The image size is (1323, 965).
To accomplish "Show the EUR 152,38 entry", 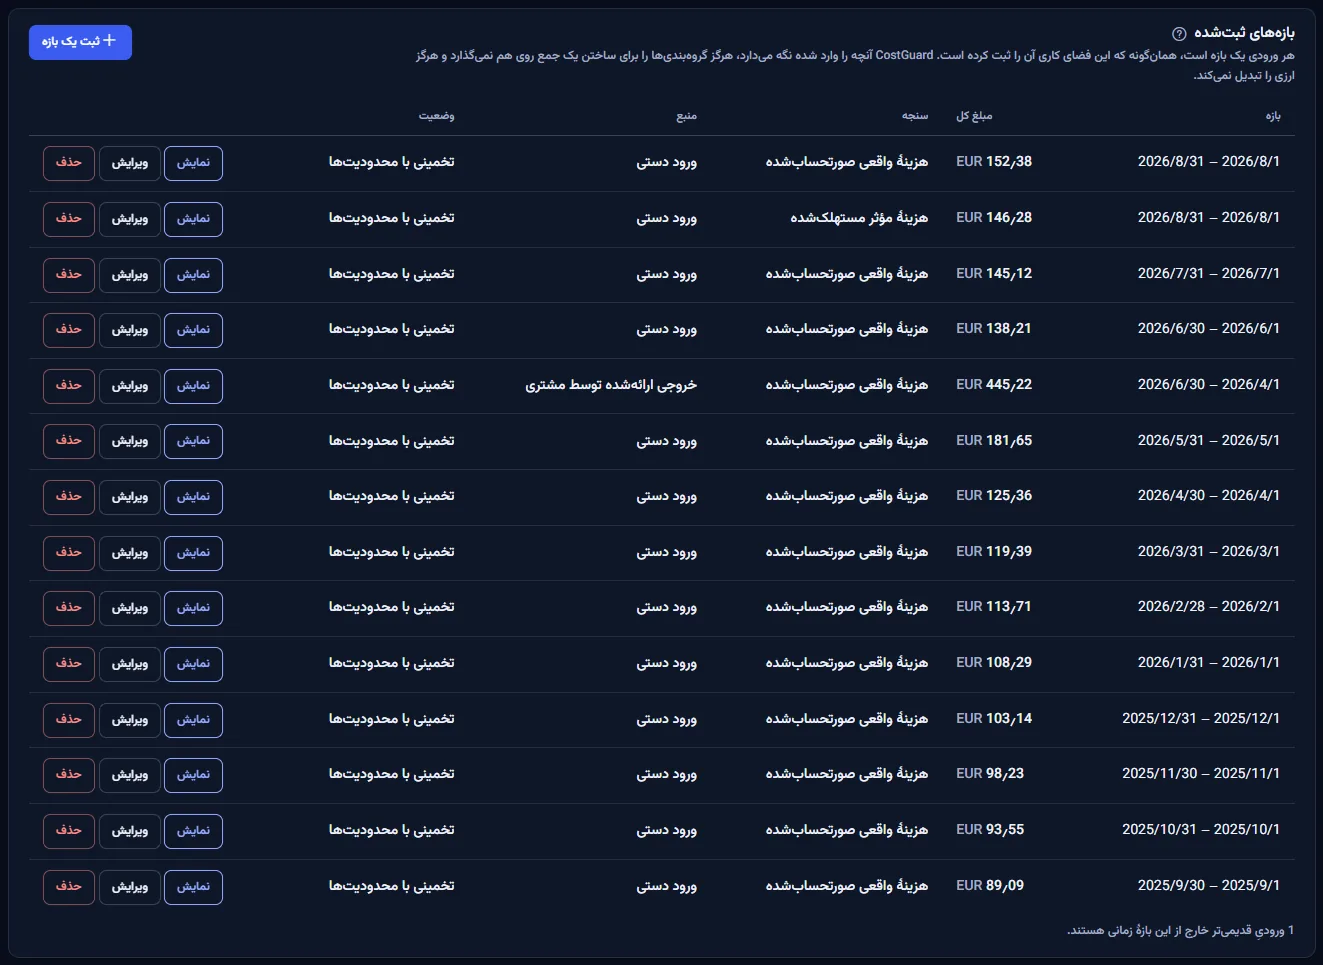I will coord(193,163).
